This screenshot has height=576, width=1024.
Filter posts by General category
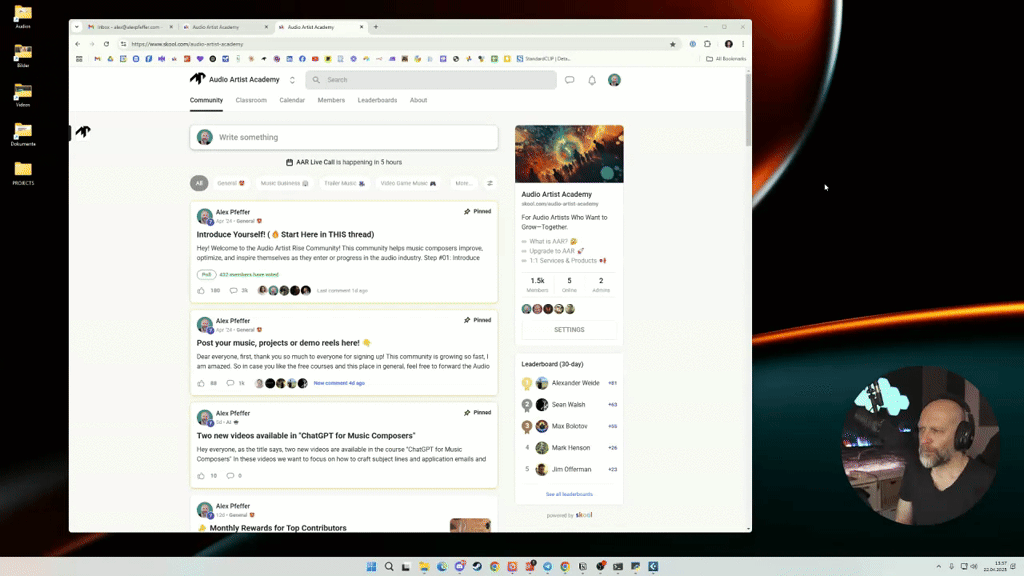(x=231, y=183)
